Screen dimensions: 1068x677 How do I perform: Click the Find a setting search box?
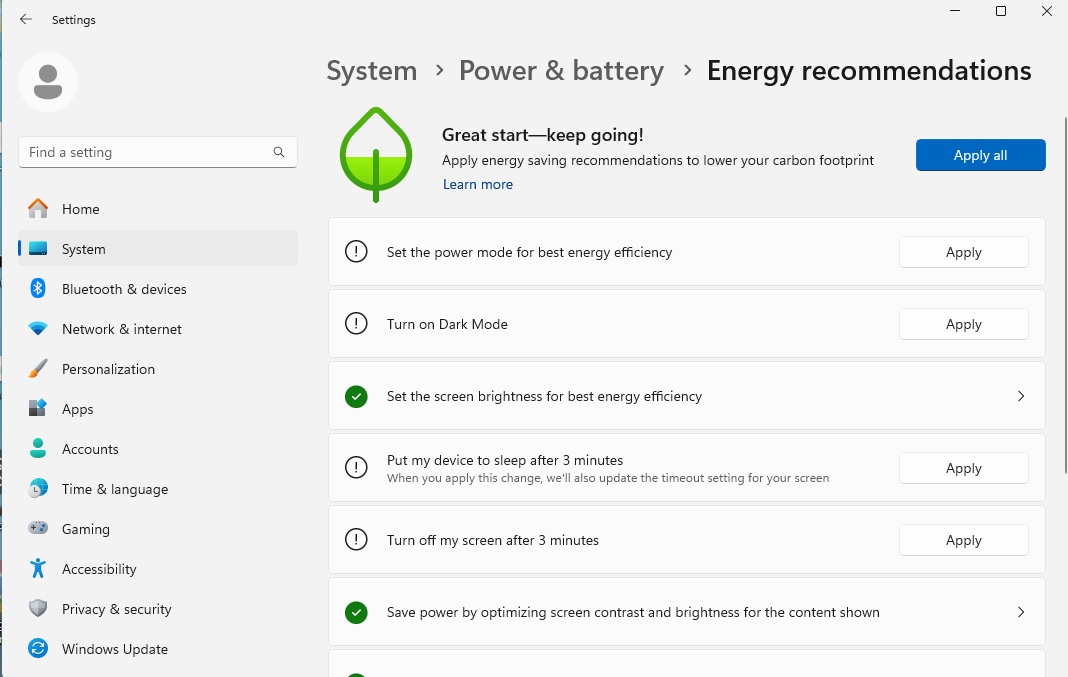pos(158,152)
